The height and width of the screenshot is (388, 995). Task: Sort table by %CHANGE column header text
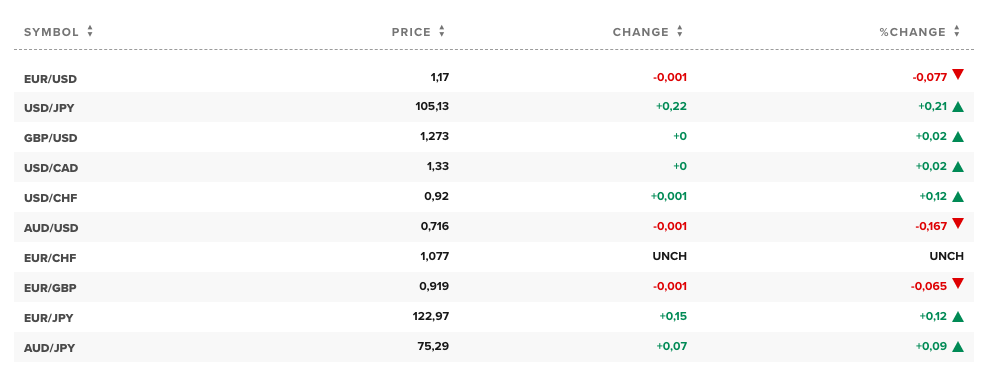pyautogui.click(x=913, y=32)
